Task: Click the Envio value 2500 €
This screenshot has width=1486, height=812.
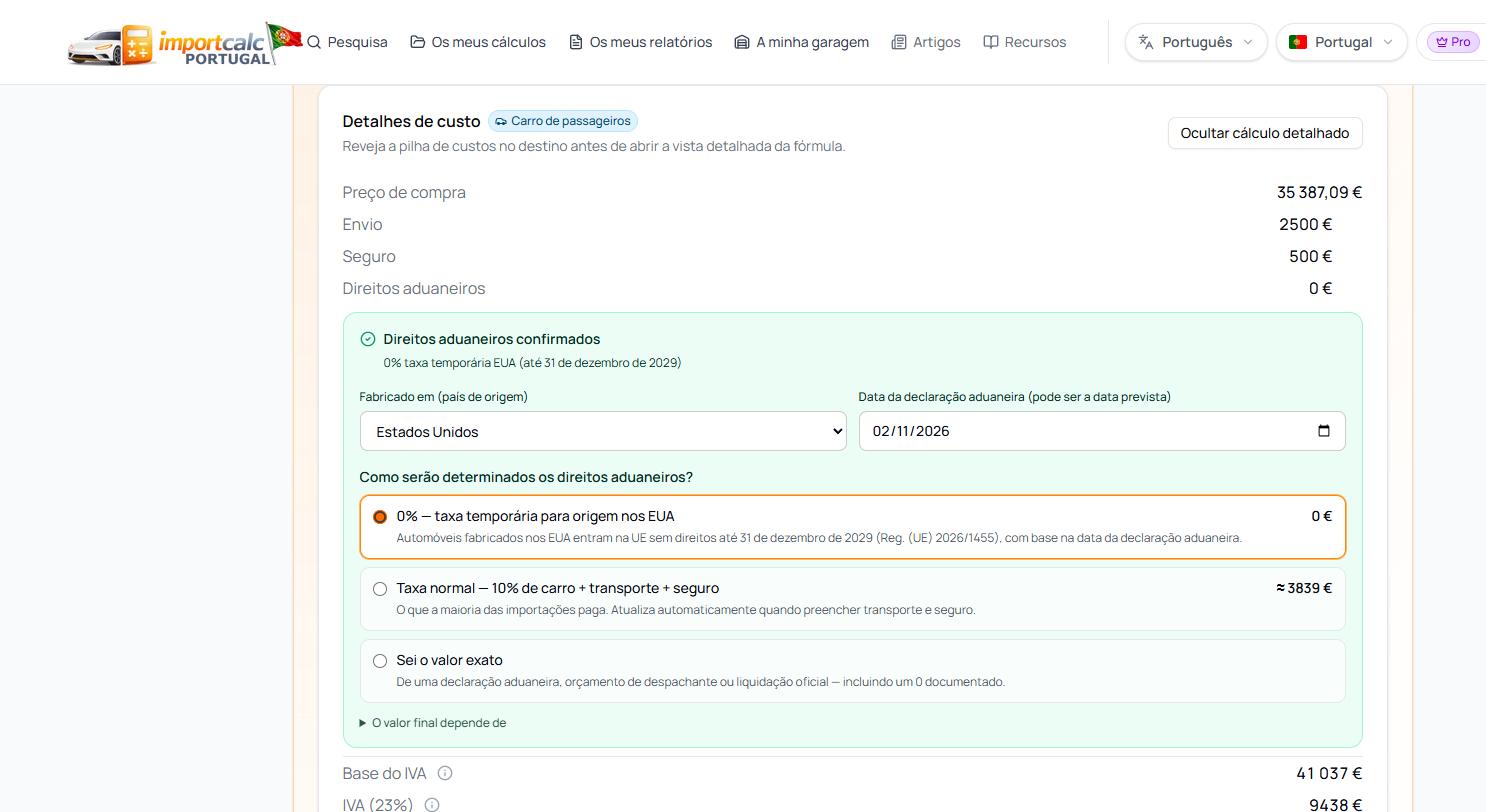Action: tap(1306, 224)
